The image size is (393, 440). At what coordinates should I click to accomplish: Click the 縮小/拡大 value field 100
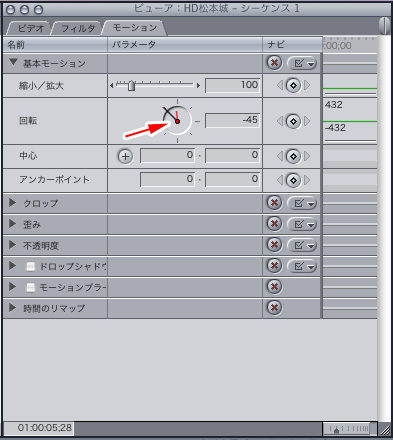[x=232, y=85]
